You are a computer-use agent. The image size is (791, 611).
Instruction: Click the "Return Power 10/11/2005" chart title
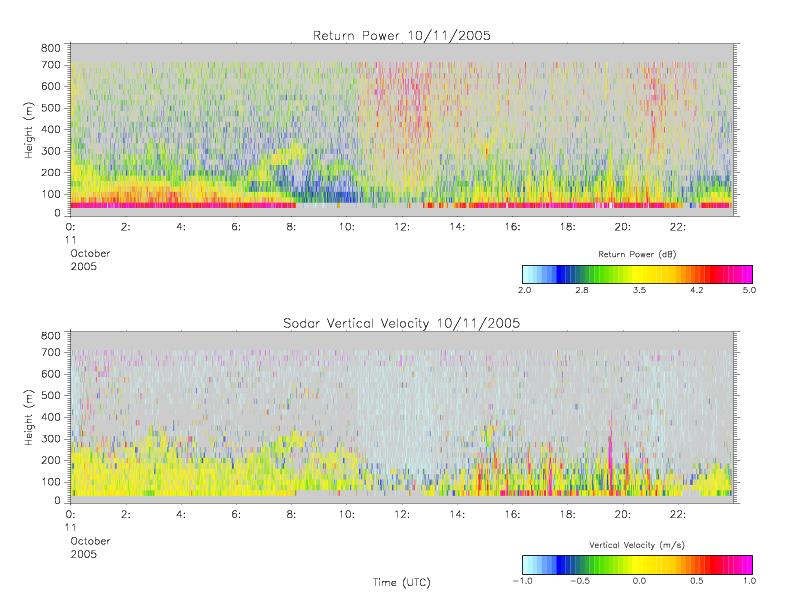click(x=402, y=36)
